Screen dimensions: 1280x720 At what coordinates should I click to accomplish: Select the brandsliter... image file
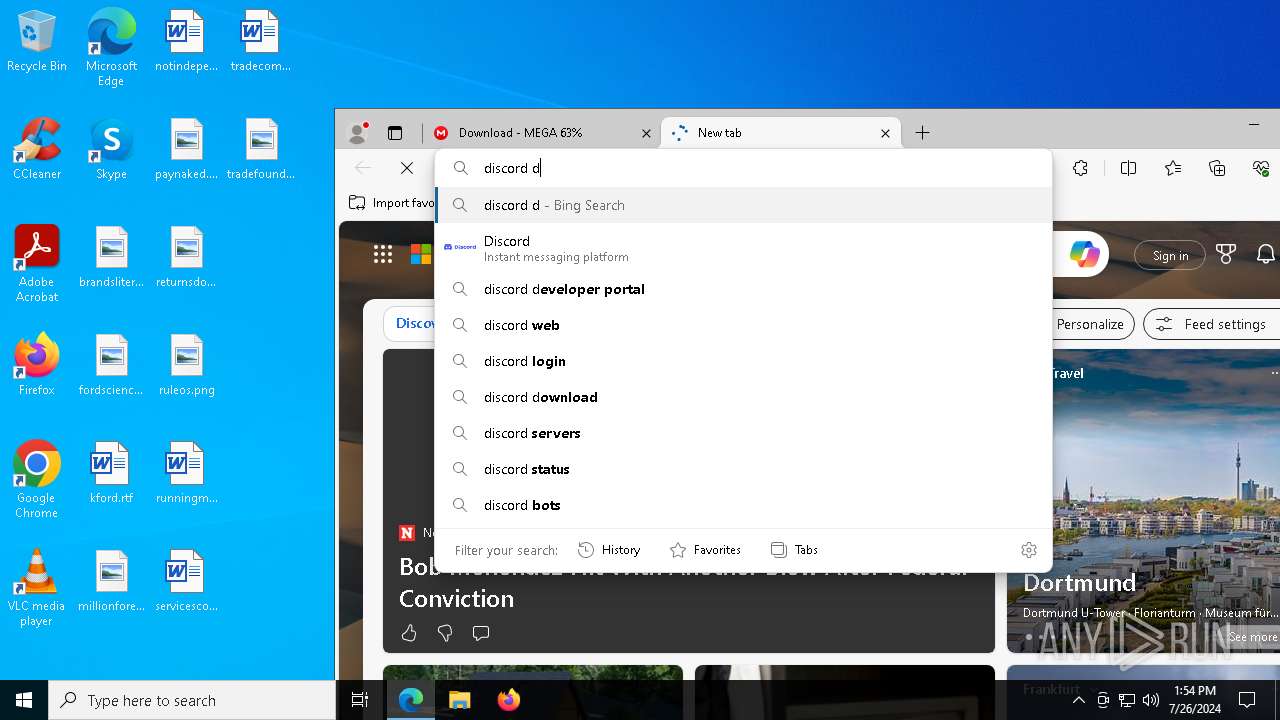(x=111, y=258)
